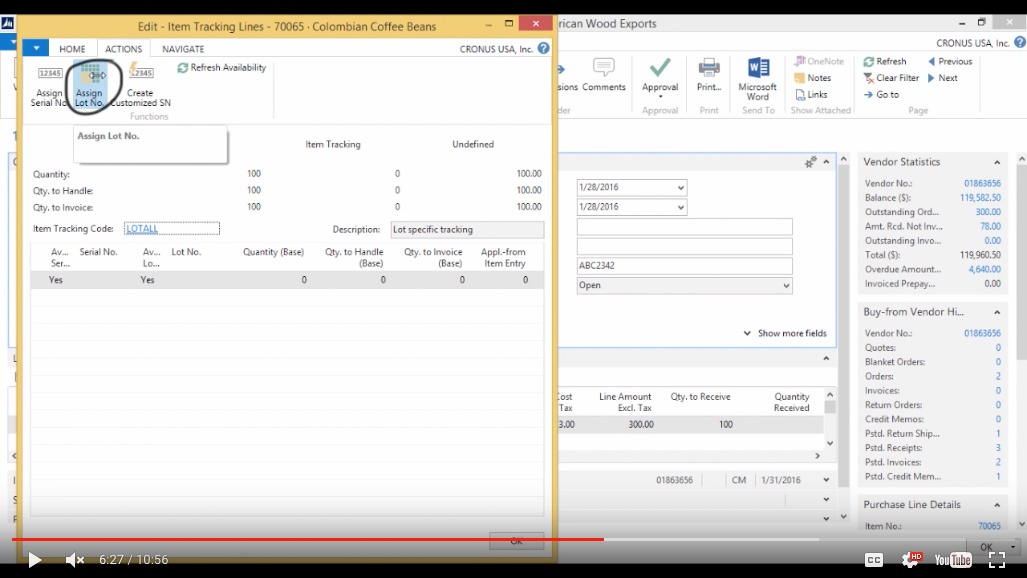Enter fullscreen video mode

[x=997, y=560]
